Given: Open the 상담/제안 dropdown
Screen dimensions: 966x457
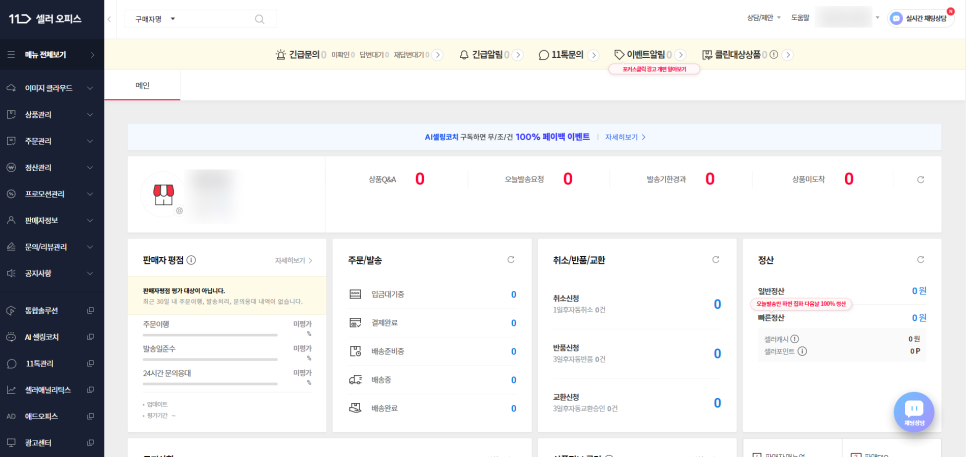Looking at the screenshot, I should point(763,18).
